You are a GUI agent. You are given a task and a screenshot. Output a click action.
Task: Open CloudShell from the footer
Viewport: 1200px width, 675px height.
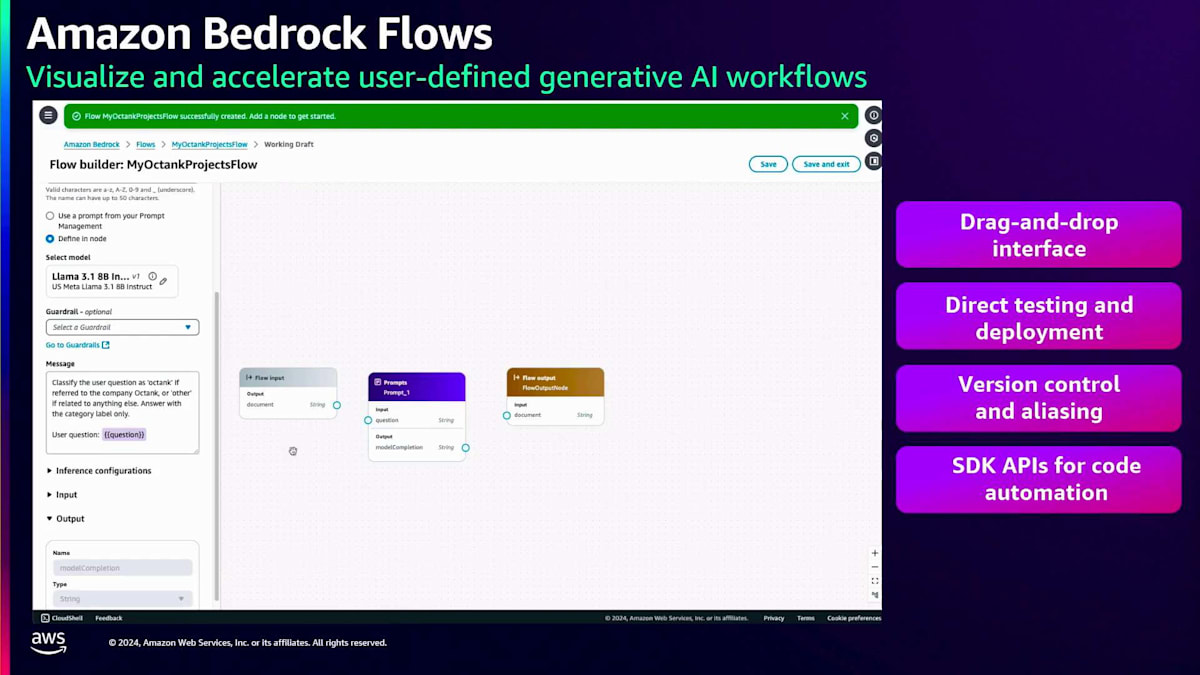pos(60,618)
